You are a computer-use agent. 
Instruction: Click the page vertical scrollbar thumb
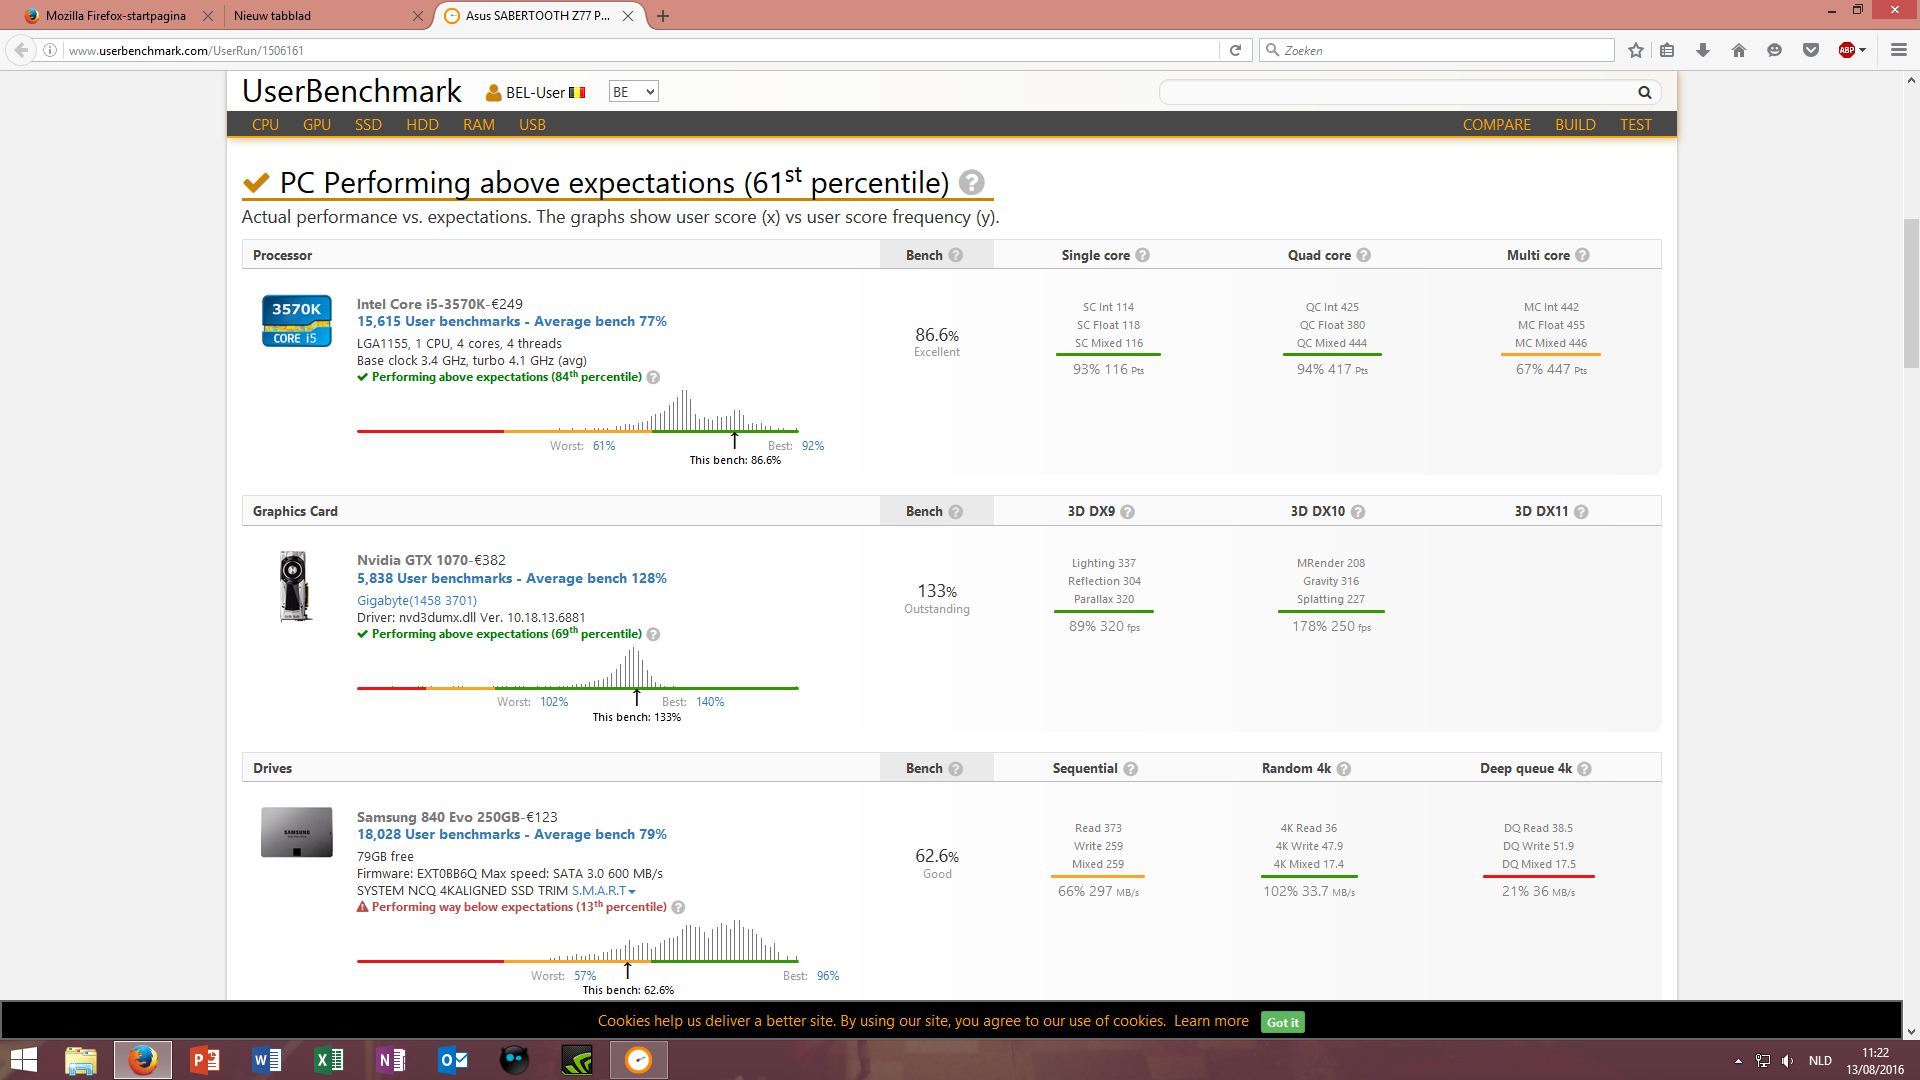click(x=1910, y=293)
